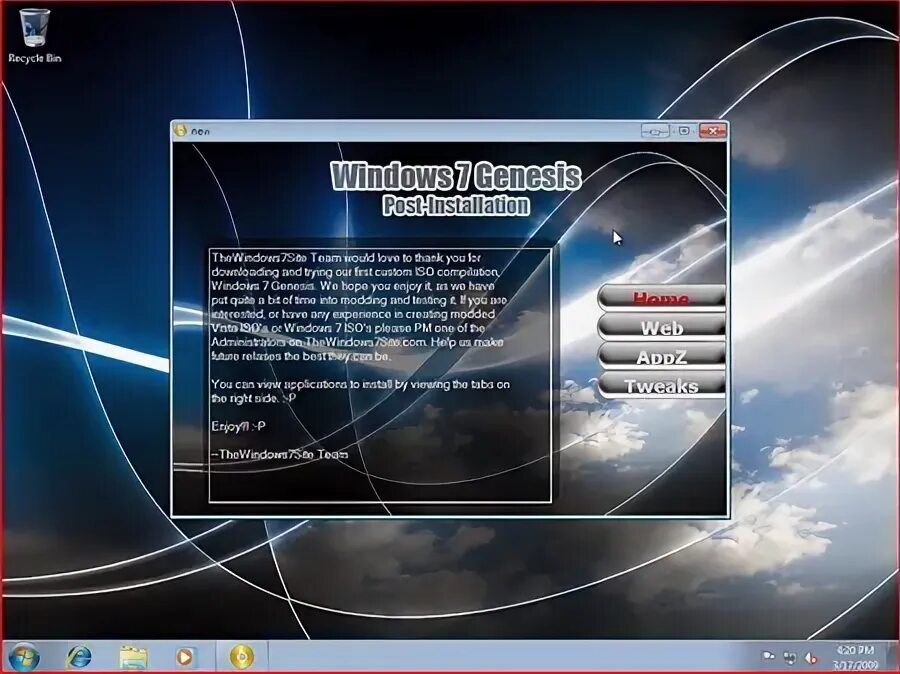900x674 pixels.
Task: Open the Web section
Action: 661,327
